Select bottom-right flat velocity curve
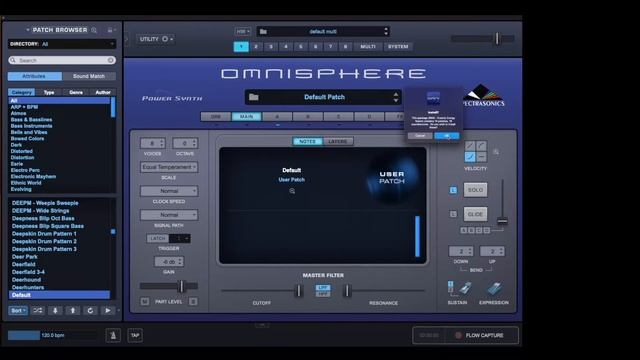This screenshot has height=360, width=640. [x=481, y=157]
